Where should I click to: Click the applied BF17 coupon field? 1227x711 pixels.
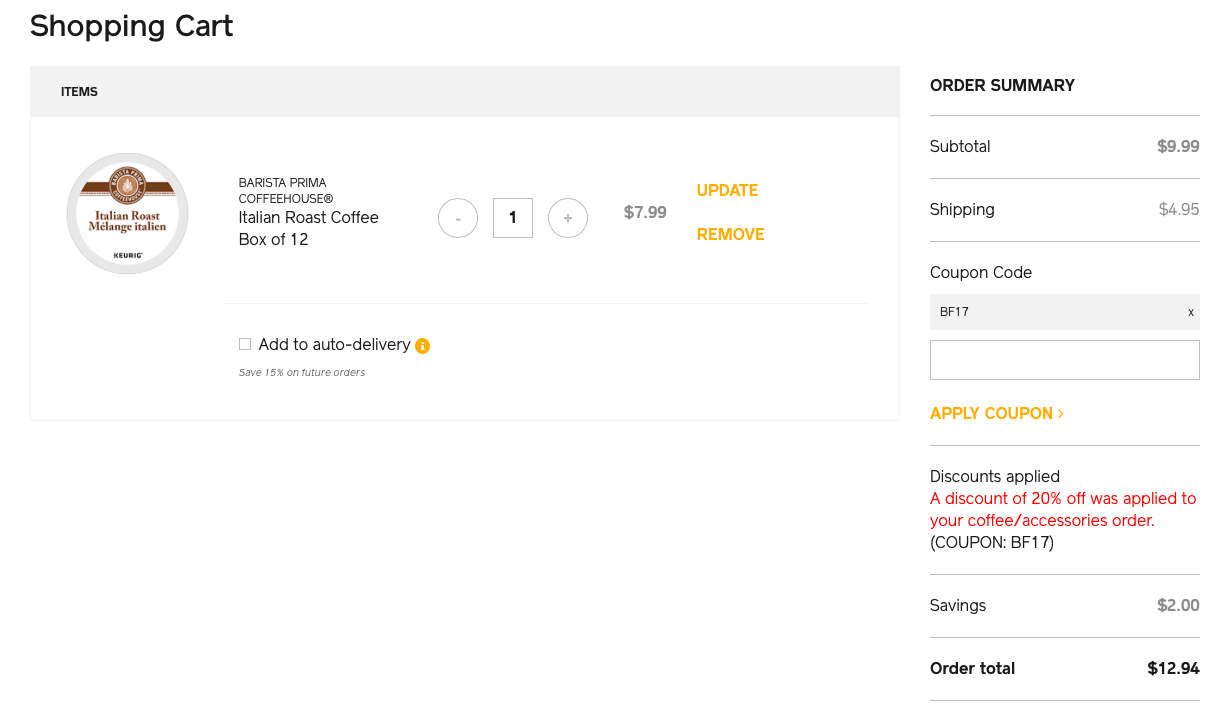tap(1065, 312)
